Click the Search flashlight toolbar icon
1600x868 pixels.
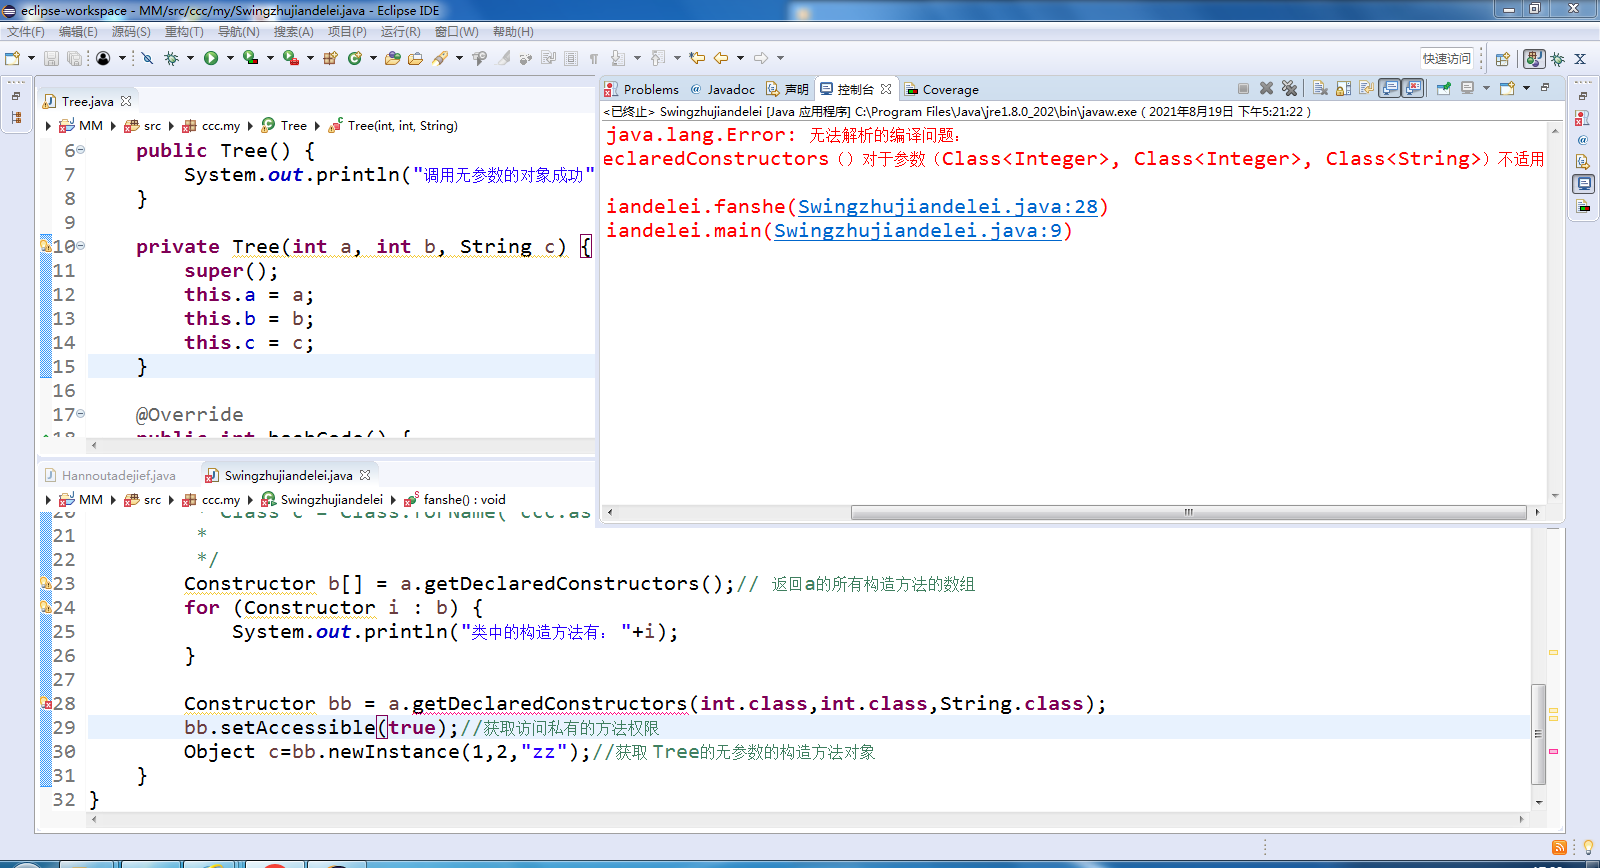[x=440, y=58]
